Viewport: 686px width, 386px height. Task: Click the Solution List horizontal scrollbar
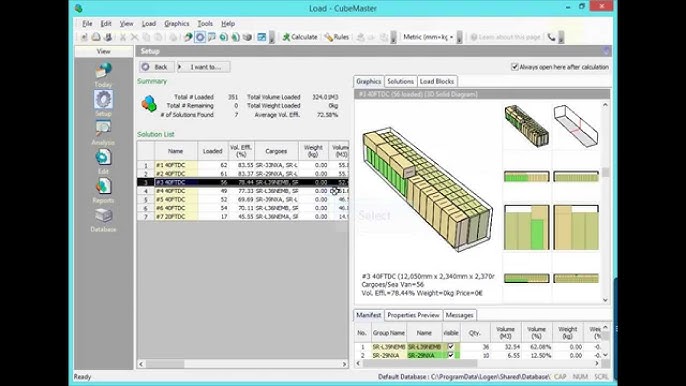tap(243, 364)
